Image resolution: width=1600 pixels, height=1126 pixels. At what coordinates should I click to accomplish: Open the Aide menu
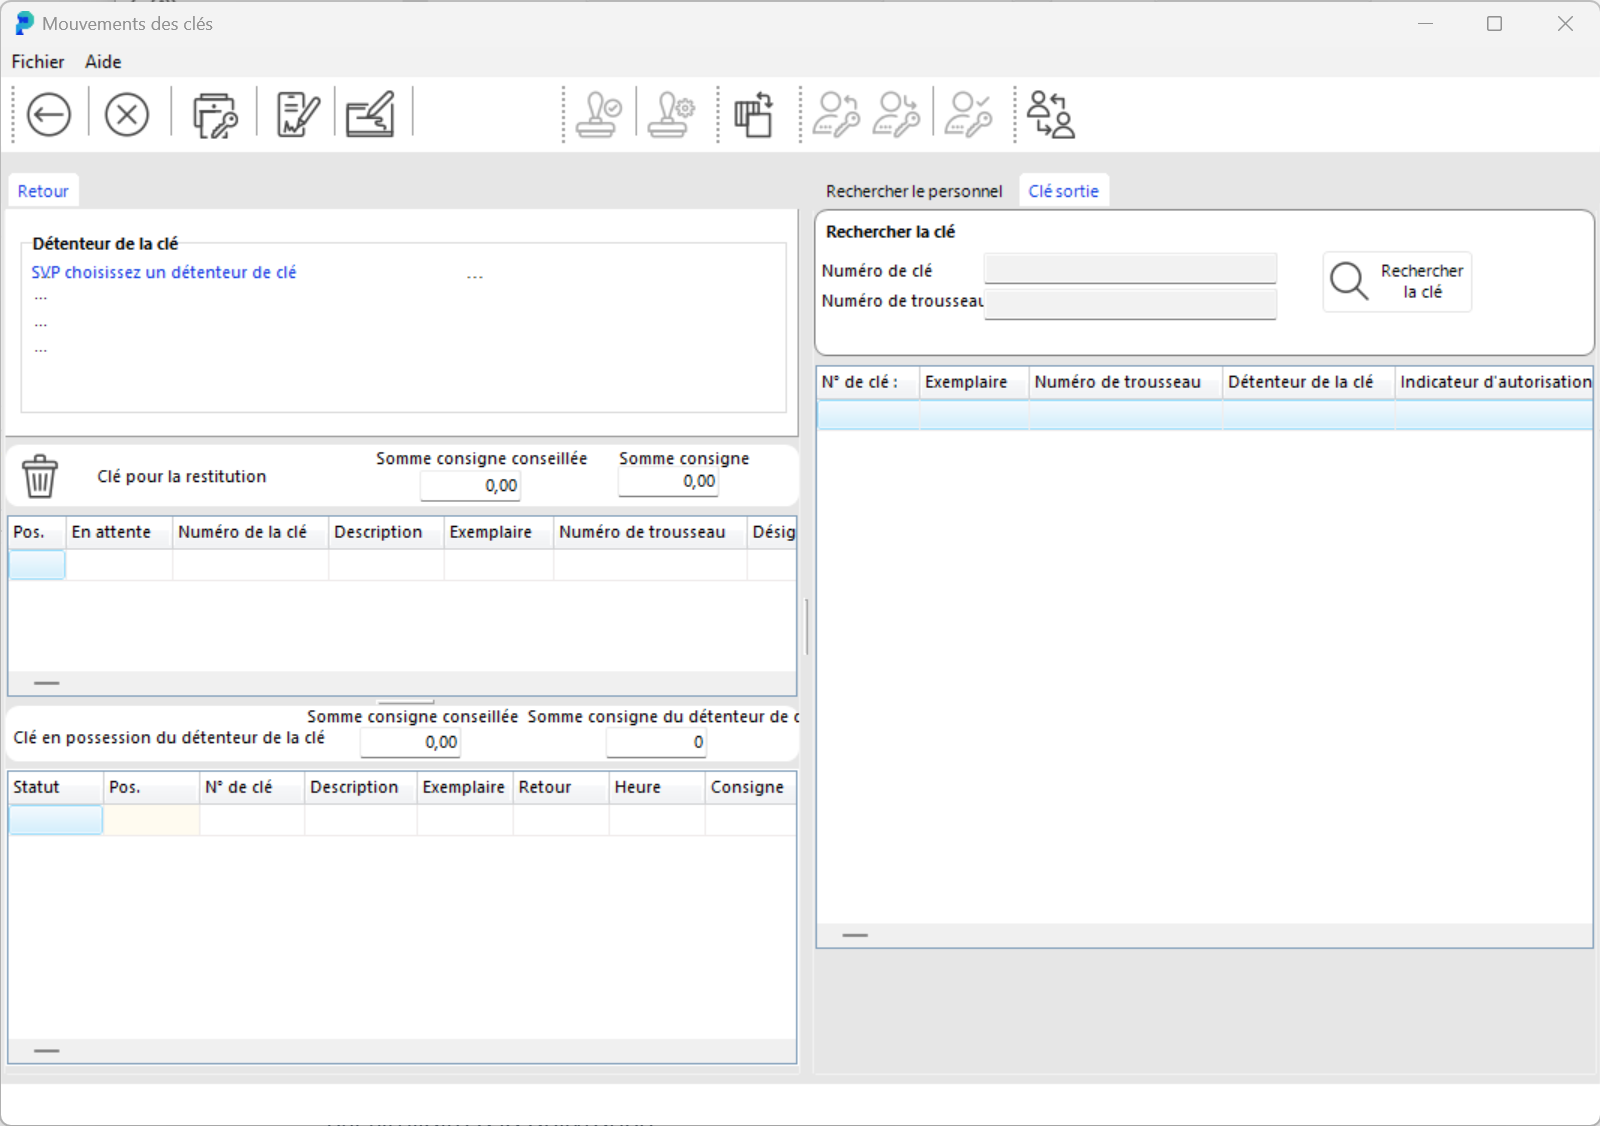(103, 62)
